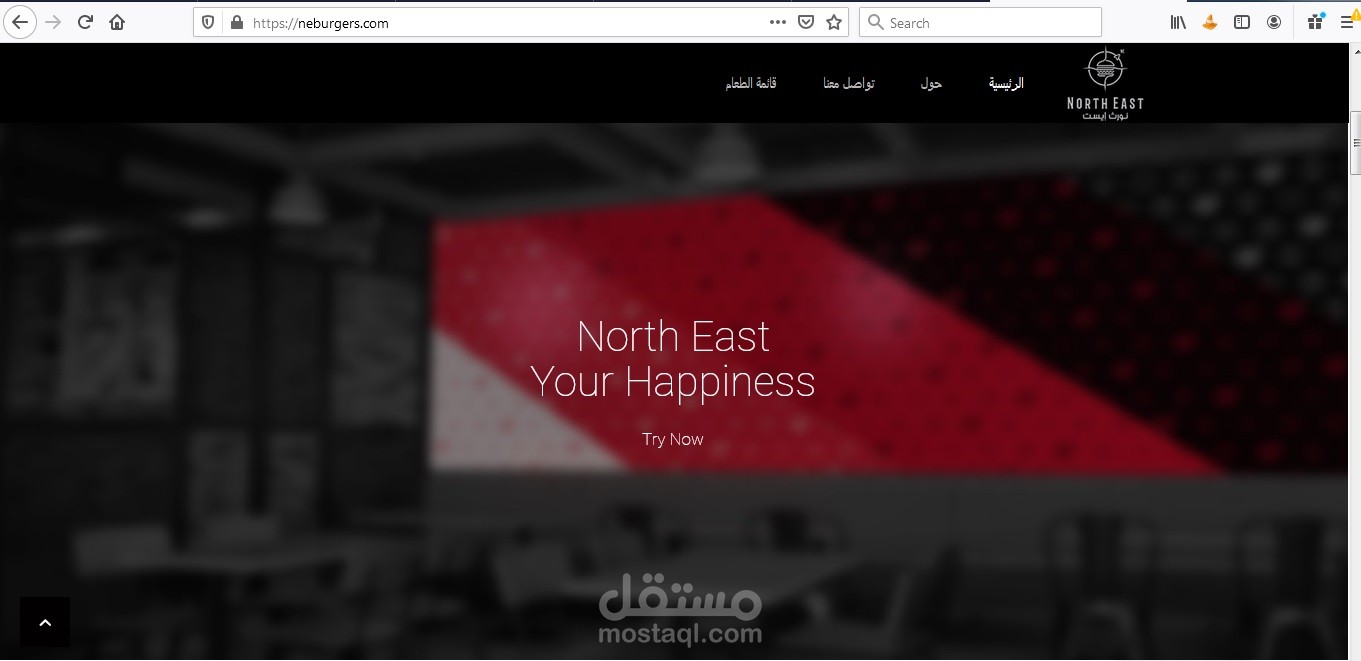Click the Try Now link

[673, 439]
